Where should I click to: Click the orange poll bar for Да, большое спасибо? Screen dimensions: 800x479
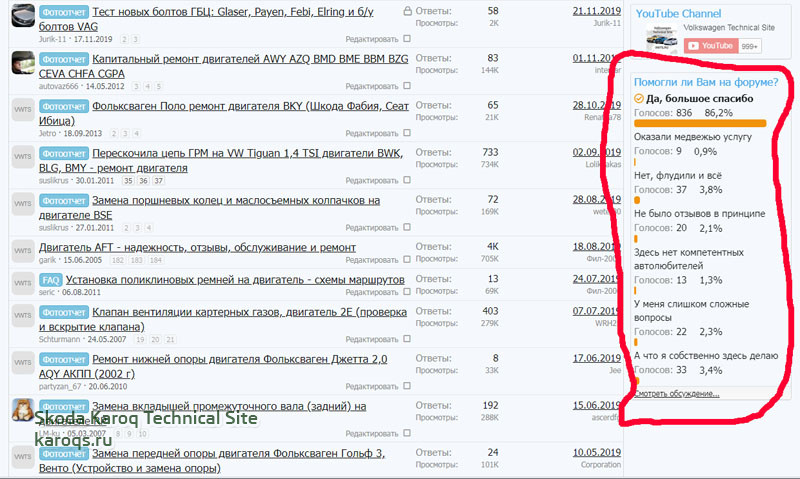[x=700, y=124]
